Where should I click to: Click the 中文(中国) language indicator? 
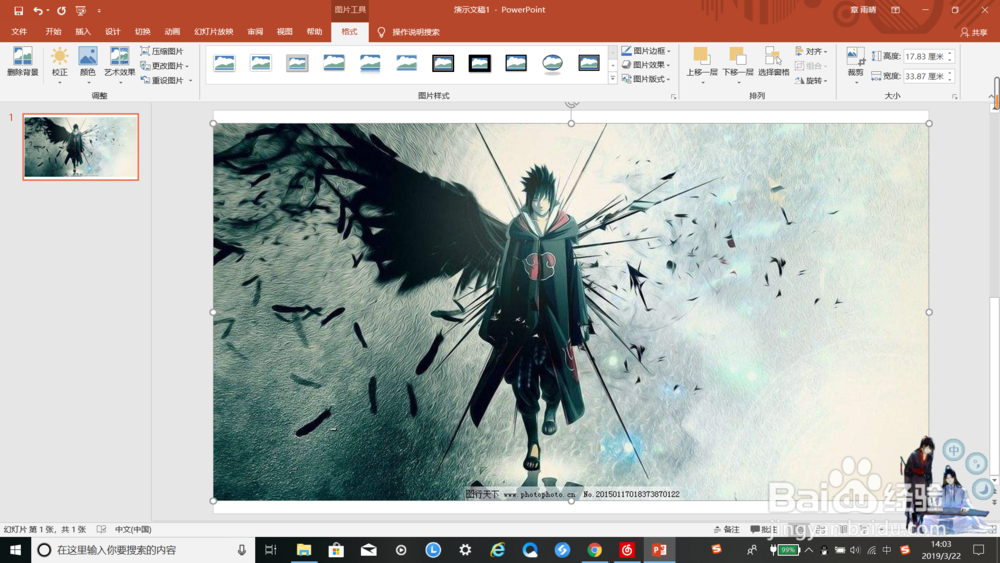(133, 529)
